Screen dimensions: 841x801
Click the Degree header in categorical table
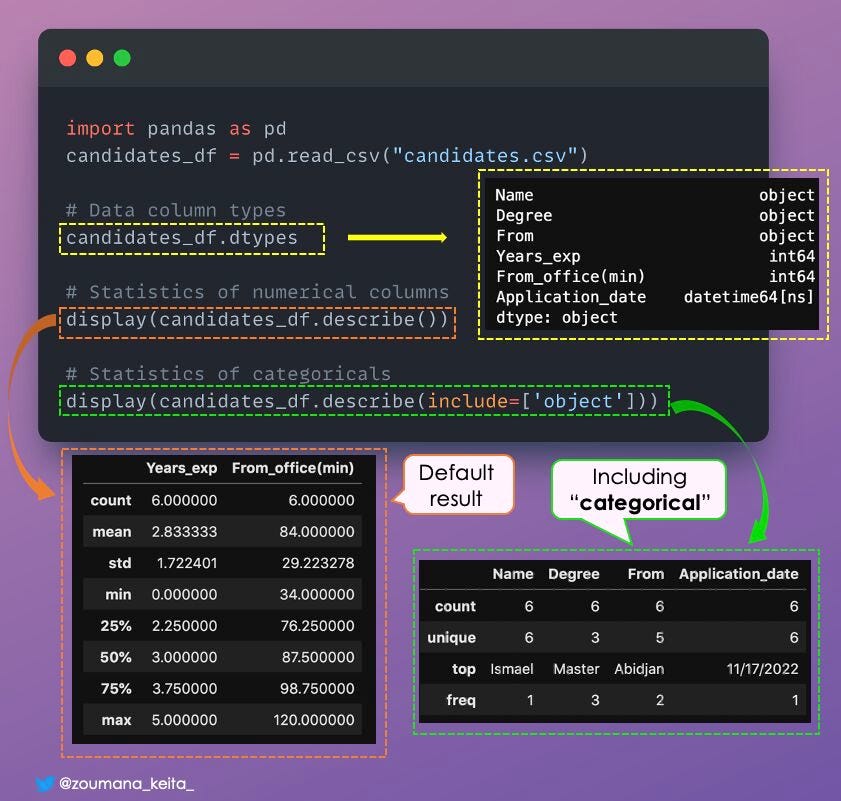(574, 574)
